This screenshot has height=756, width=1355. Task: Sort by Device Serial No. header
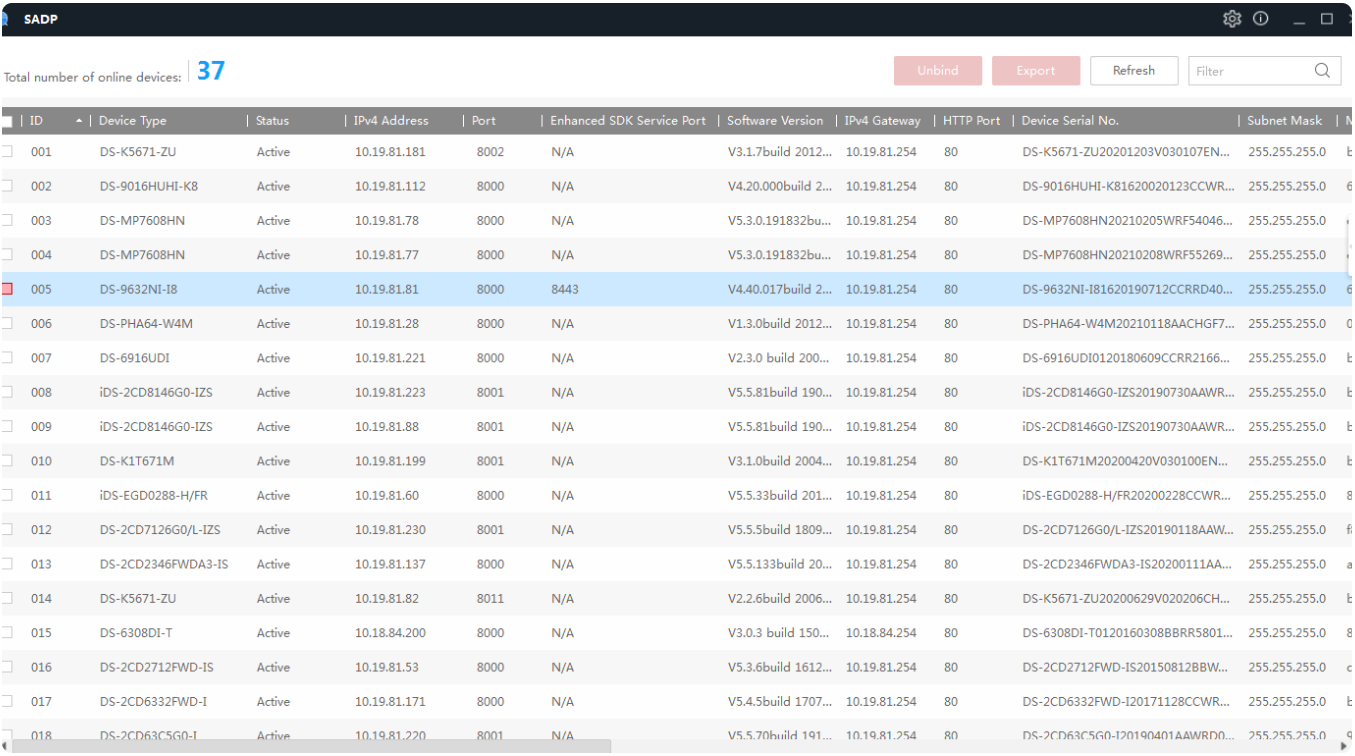(1070, 121)
